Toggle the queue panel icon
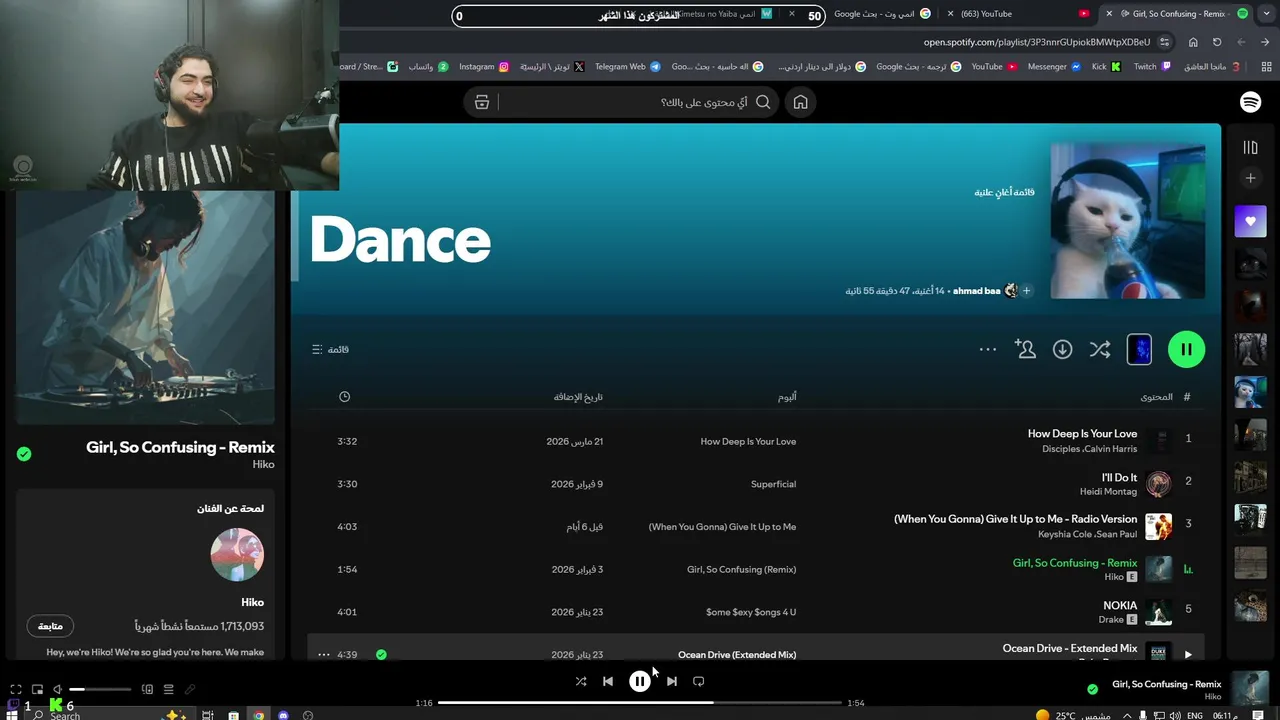Screen dimensions: 1280x720 coord(168,689)
